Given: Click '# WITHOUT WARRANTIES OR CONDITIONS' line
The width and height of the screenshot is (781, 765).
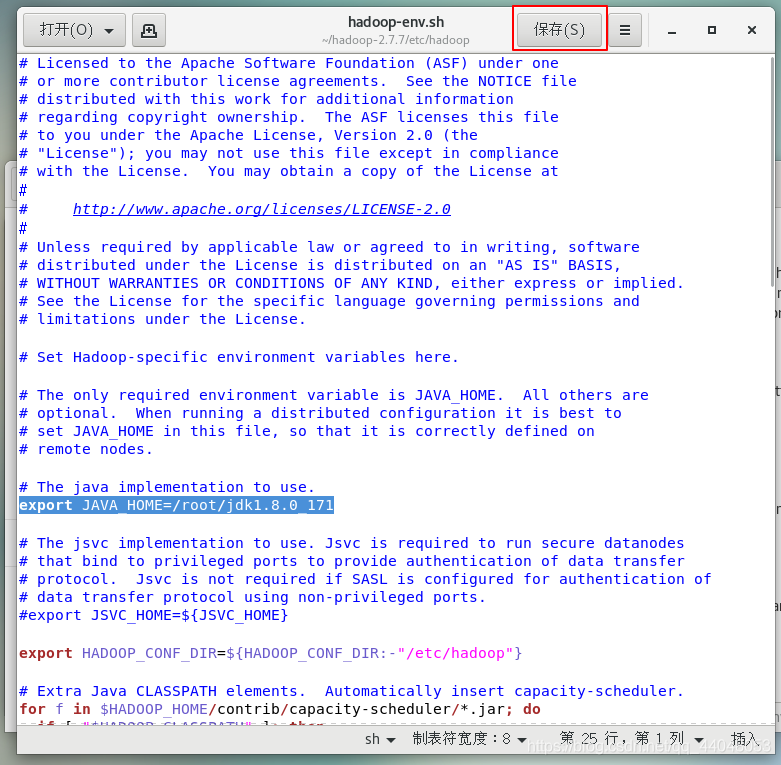Looking at the screenshot, I should (x=351, y=283).
